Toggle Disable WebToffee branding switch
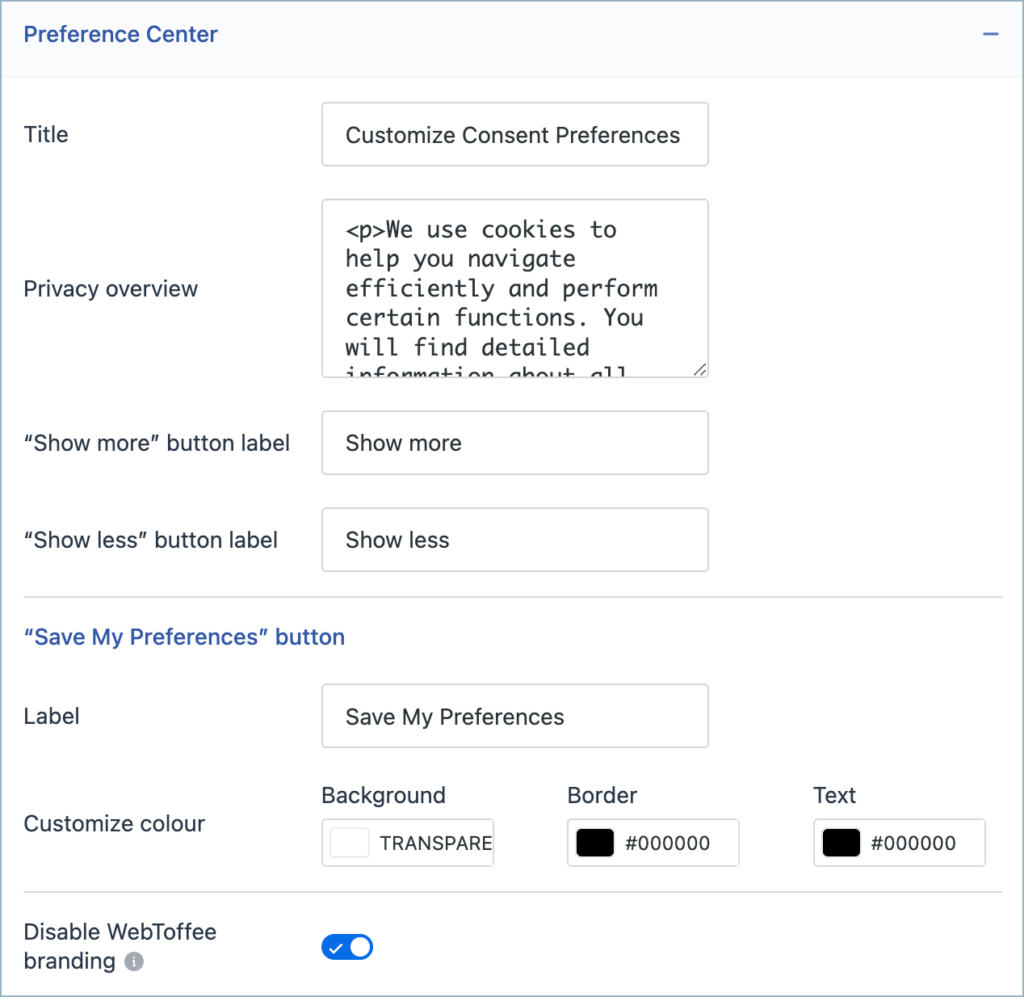This screenshot has height=997, width=1024. tap(347, 947)
